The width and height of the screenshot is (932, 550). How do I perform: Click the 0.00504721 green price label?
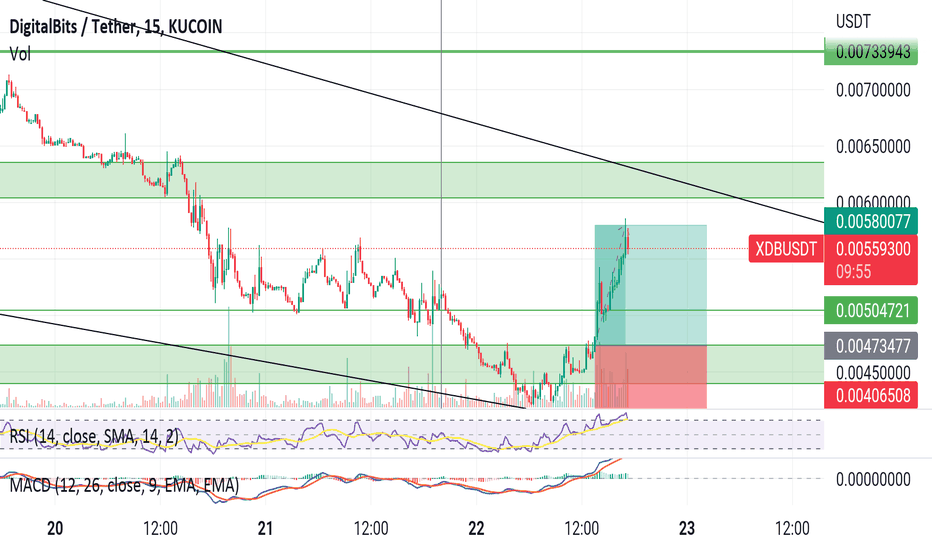click(x=871, y=310)
